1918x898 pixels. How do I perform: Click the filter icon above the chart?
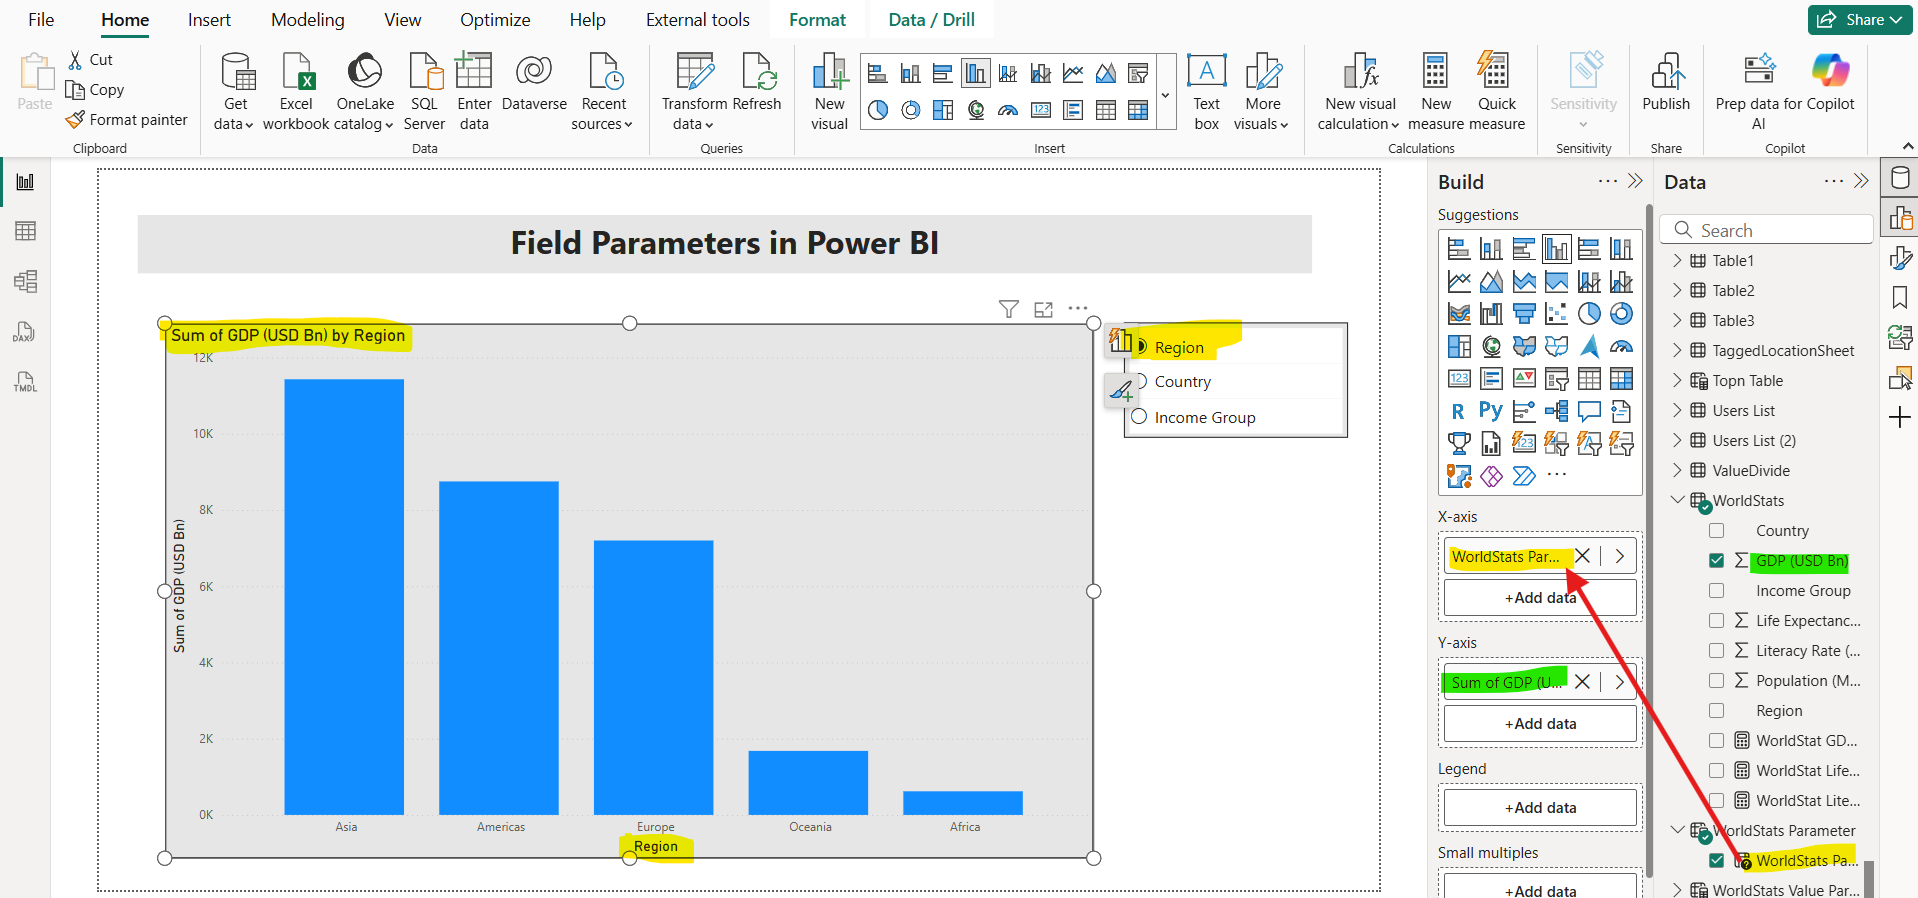[x=1009, y=310]
